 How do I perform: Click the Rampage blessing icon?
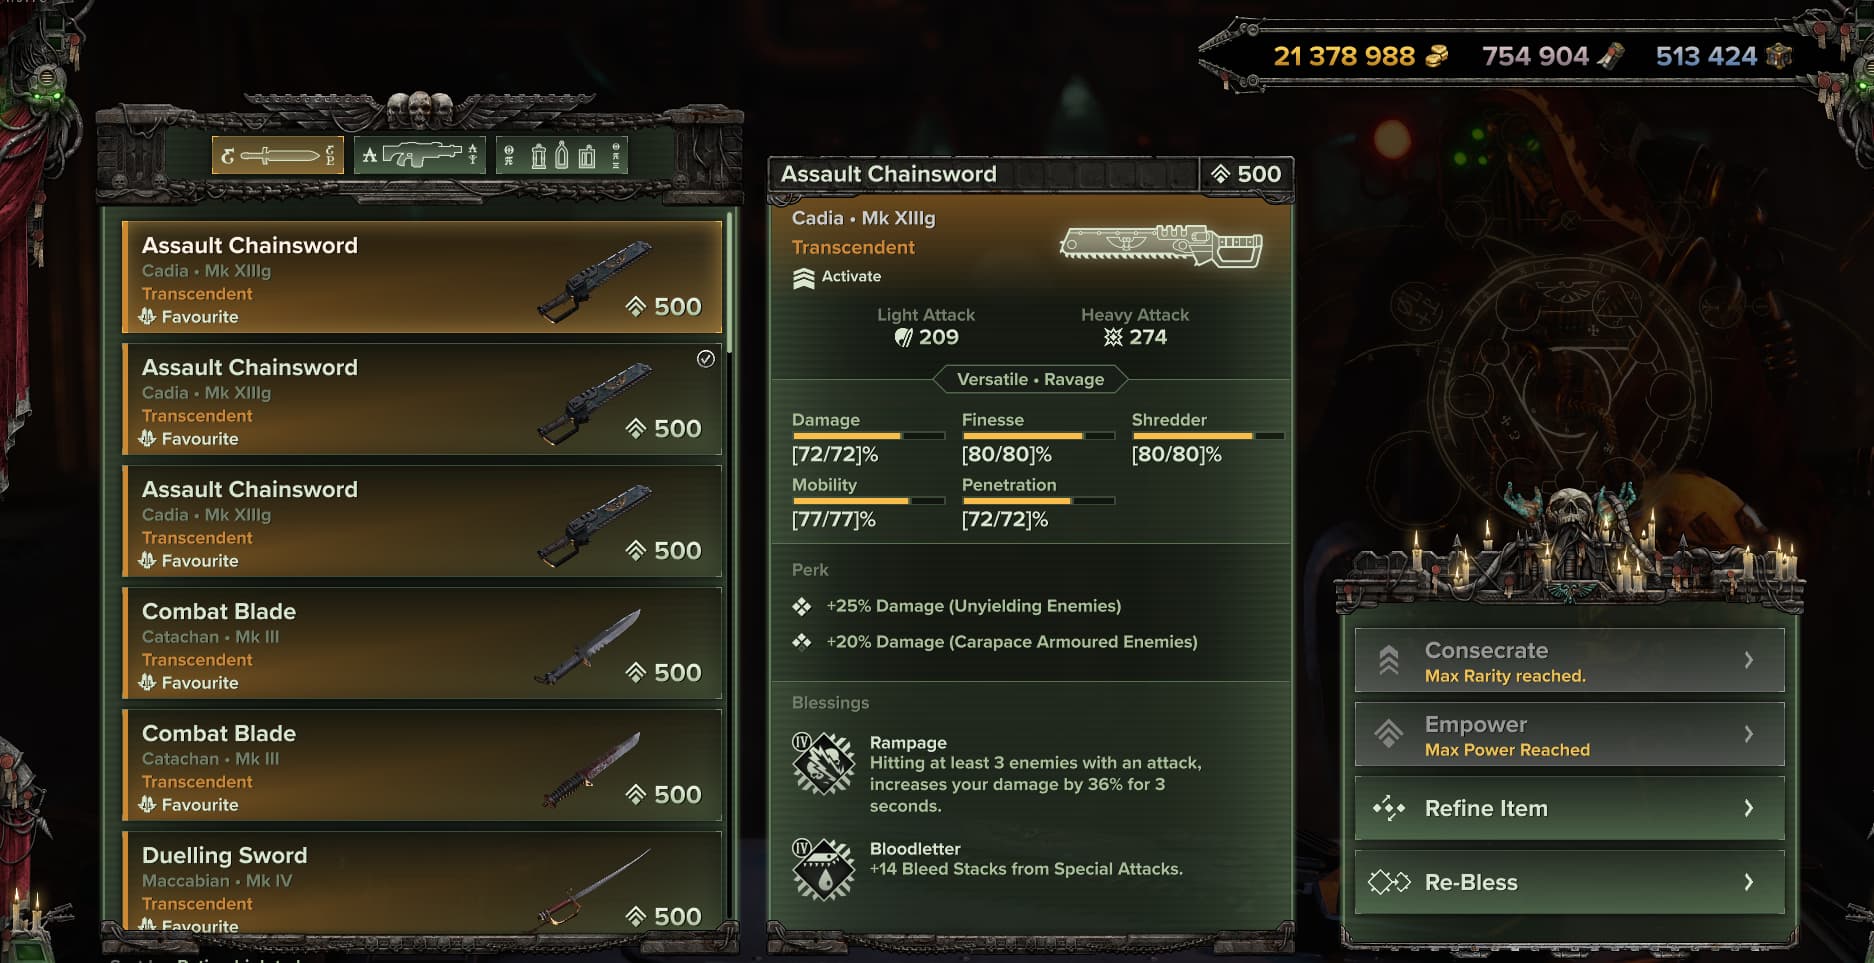tap(823, 764)
